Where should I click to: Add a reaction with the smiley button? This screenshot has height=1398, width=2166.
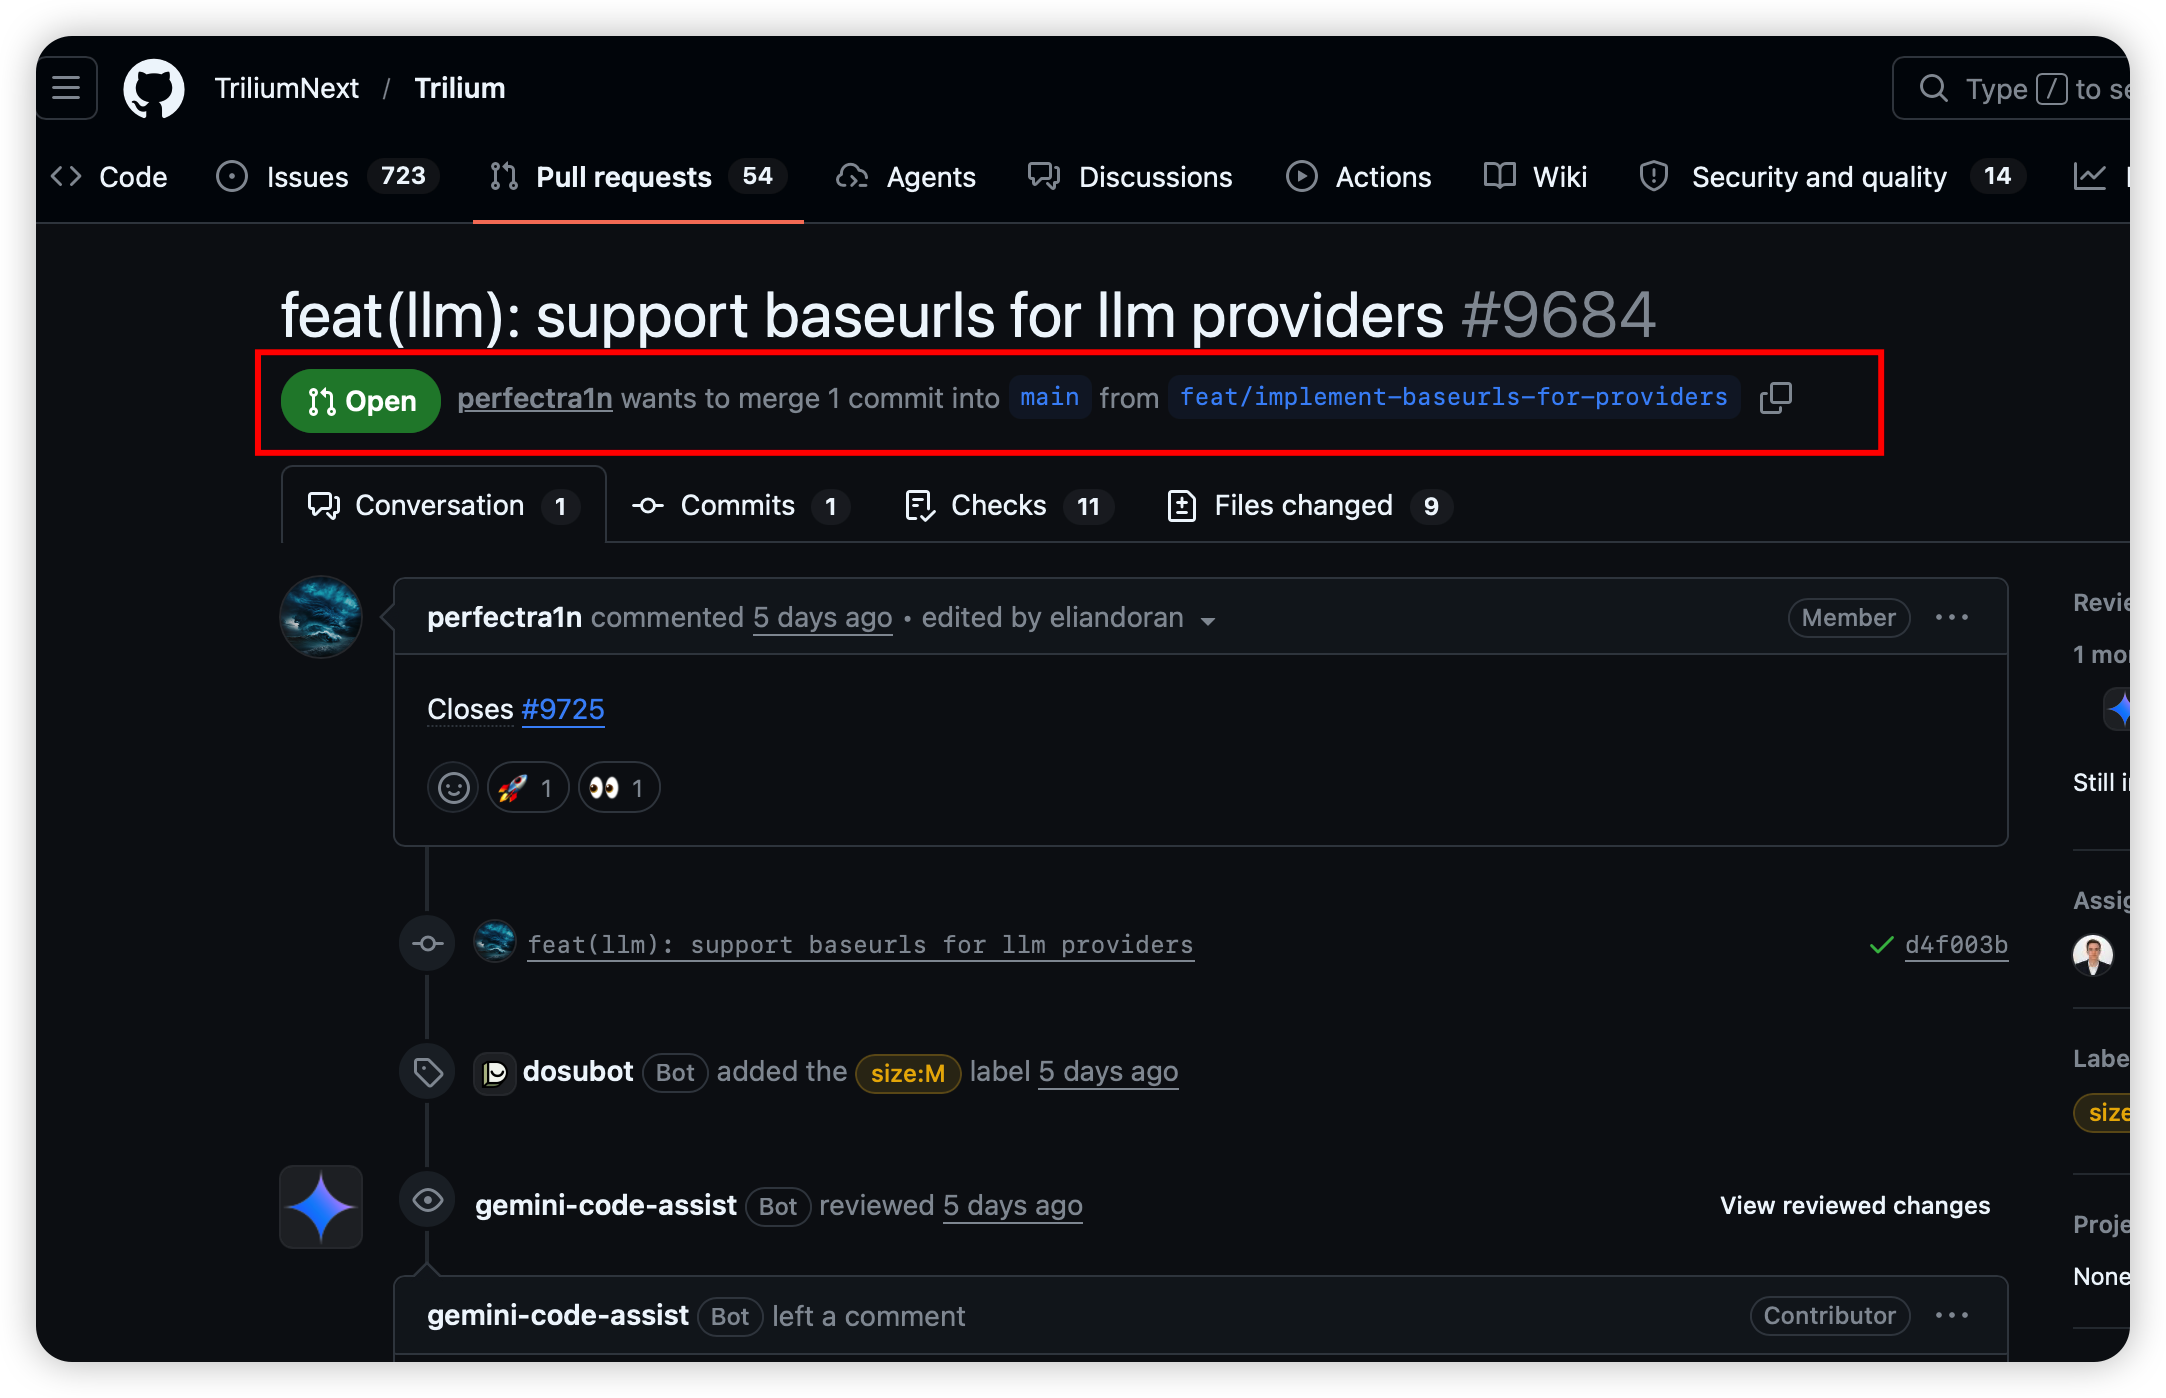click(x=454, y=788)
